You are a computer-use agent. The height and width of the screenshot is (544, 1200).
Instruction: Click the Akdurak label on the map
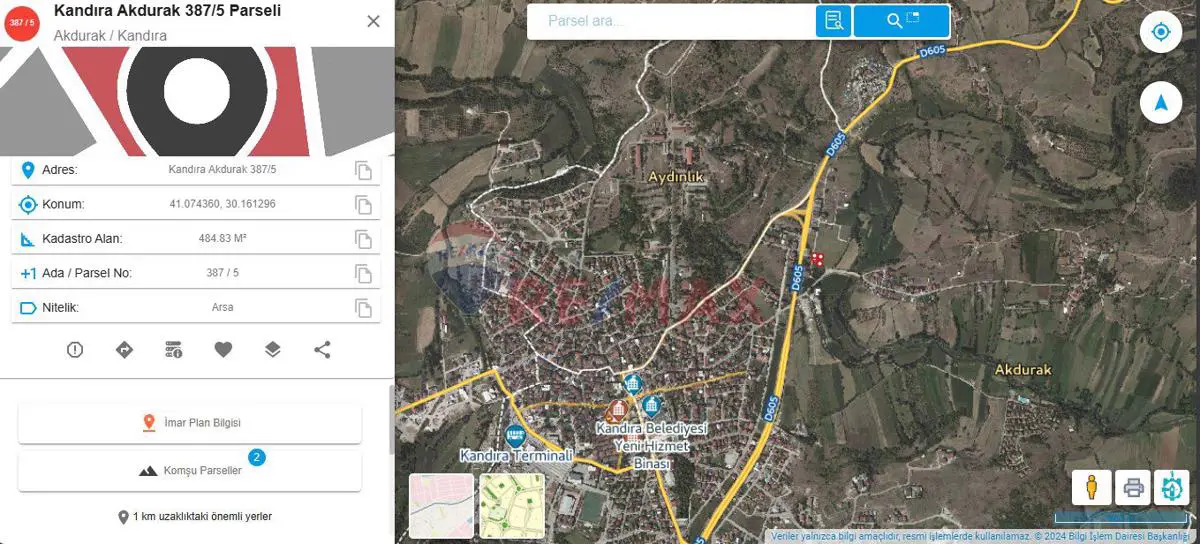click(1023, 369)
